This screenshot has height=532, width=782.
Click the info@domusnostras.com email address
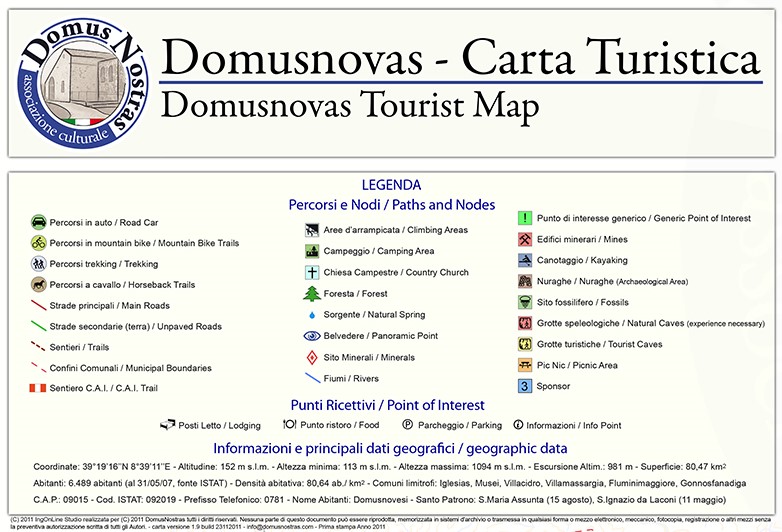click(x=278, y=527)
